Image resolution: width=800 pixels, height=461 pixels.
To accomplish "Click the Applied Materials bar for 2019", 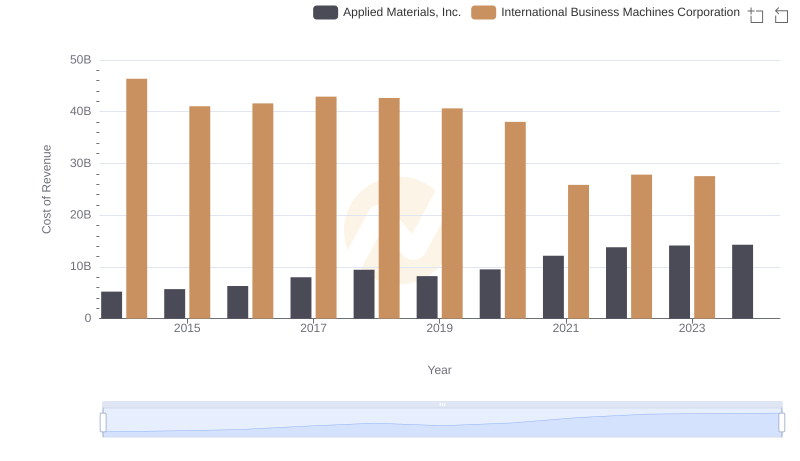I will click(427, 297).
